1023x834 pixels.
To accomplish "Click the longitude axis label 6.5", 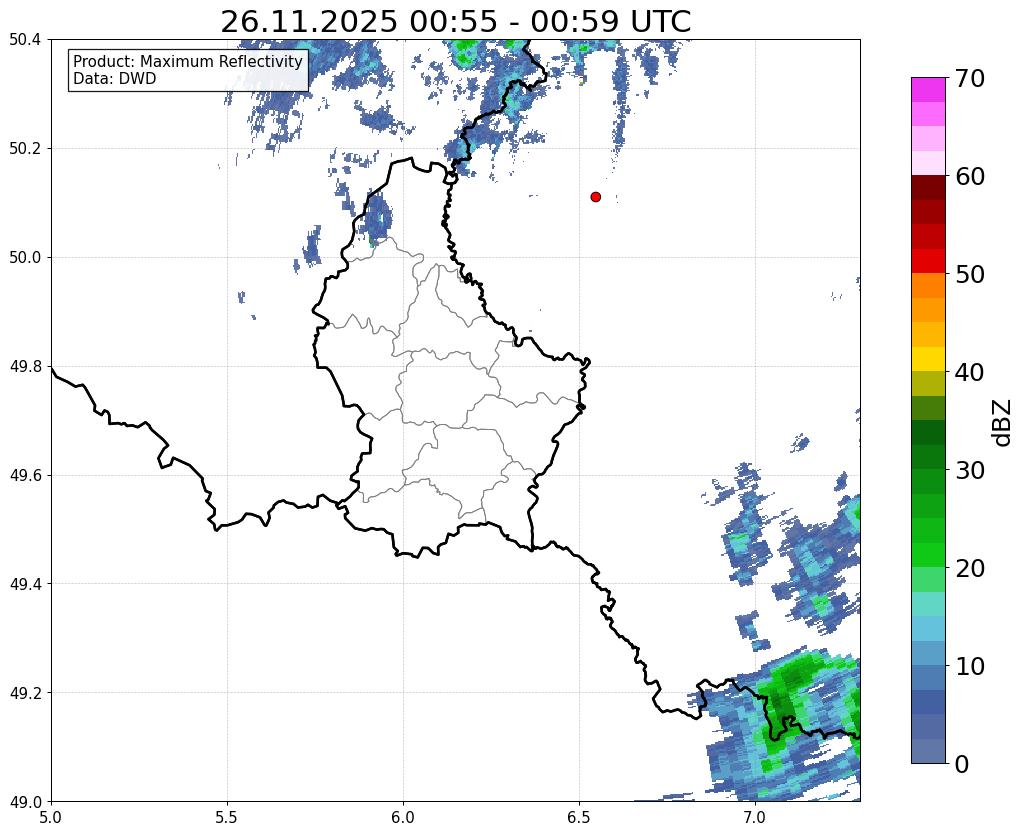I will tap(579, 816).
